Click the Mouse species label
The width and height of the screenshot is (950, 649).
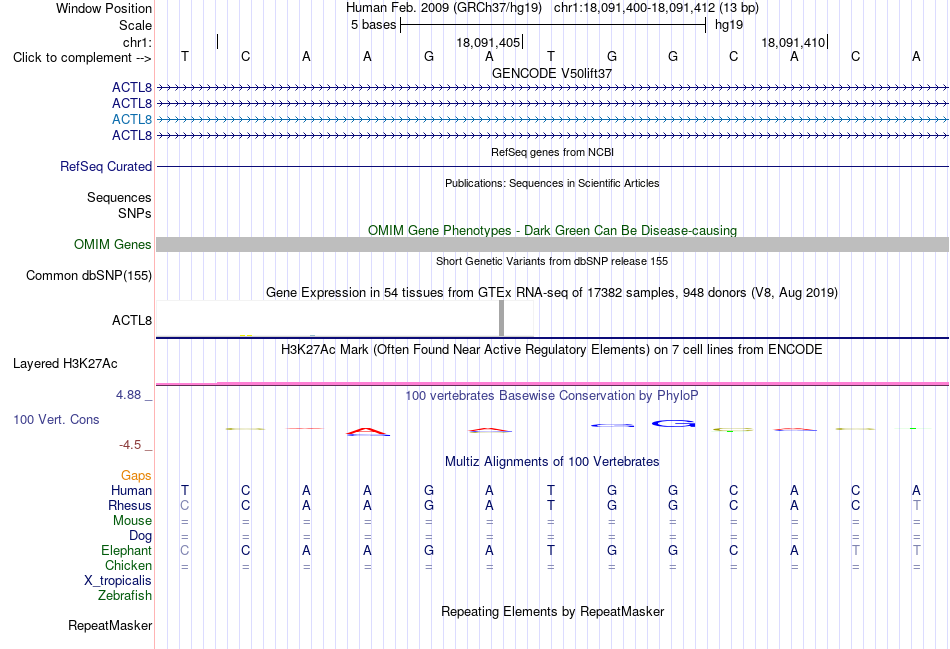tap(132, 521)
